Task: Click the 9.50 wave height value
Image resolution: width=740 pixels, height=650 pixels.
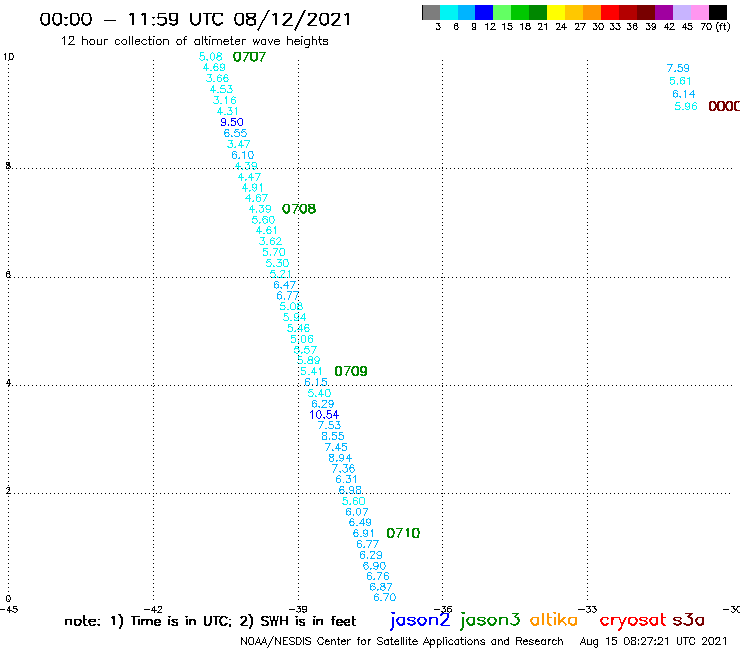Action: 232,122
